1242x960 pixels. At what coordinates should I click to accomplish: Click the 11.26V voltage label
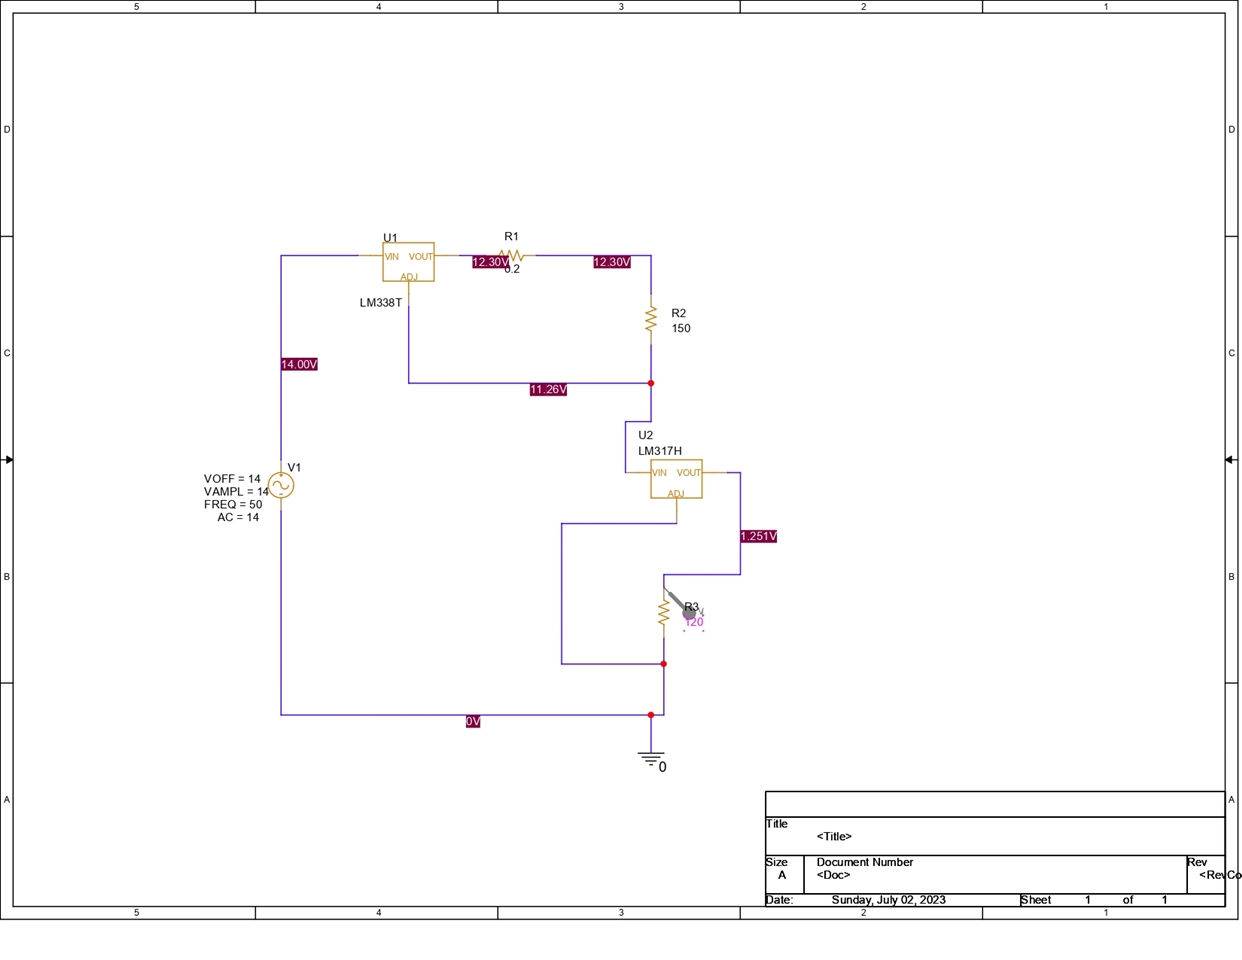click(x=548, y=390)
